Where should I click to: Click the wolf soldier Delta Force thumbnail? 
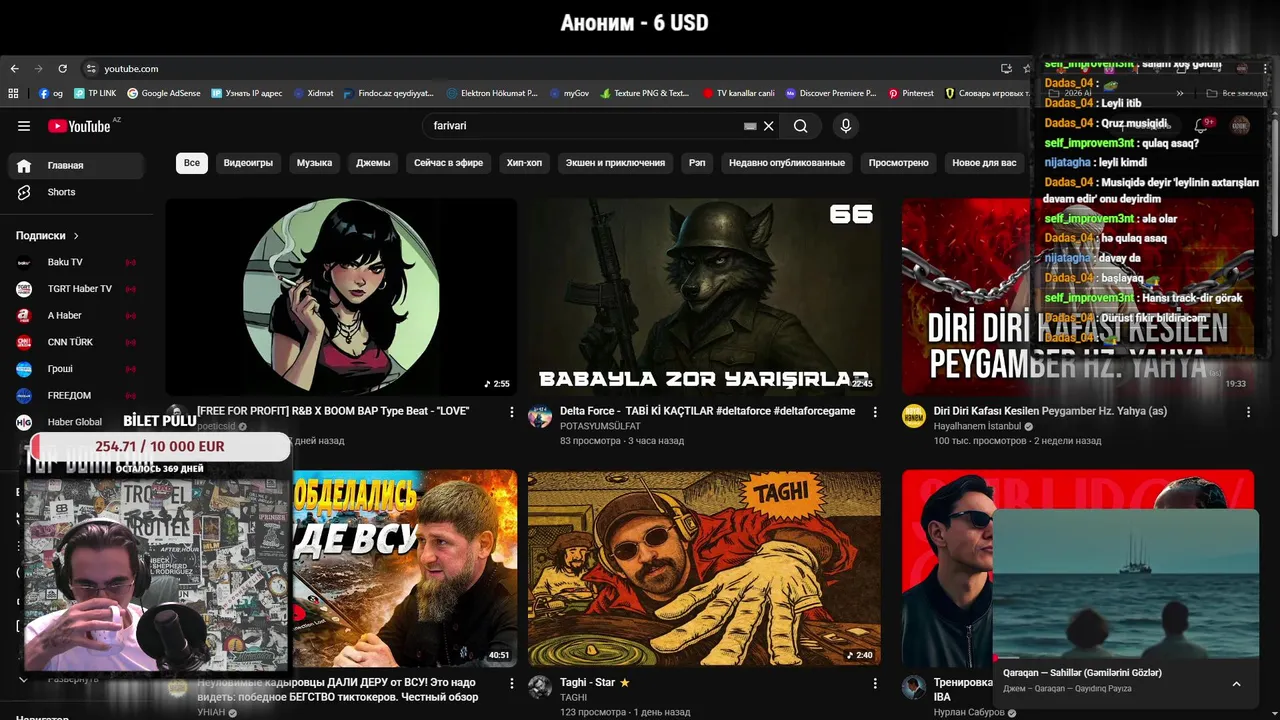(704, 296)
